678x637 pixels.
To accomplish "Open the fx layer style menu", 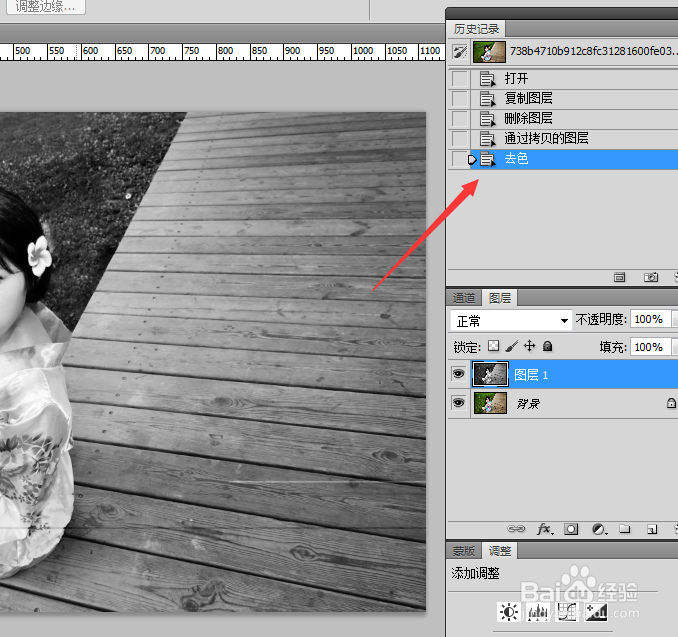I will pos(544,529).
